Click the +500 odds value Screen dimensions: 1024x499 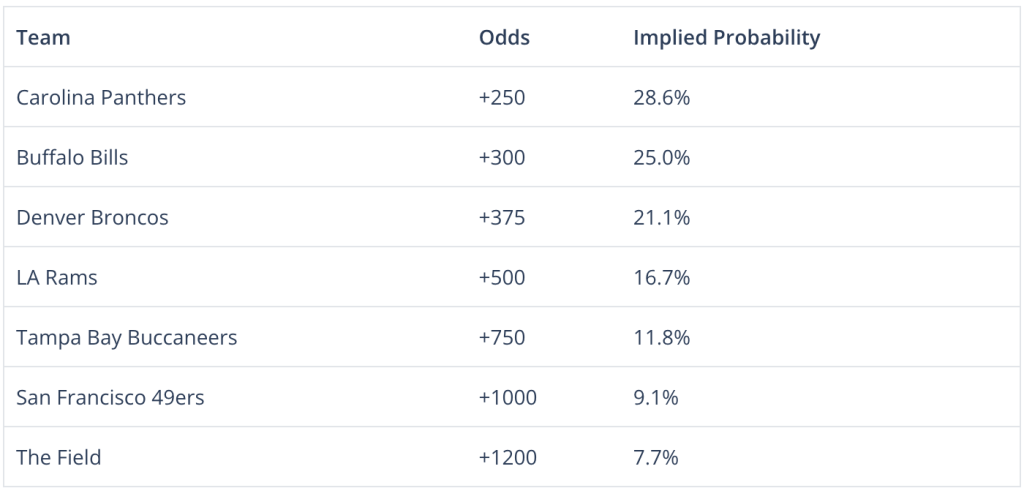click(x=502, y=278)
